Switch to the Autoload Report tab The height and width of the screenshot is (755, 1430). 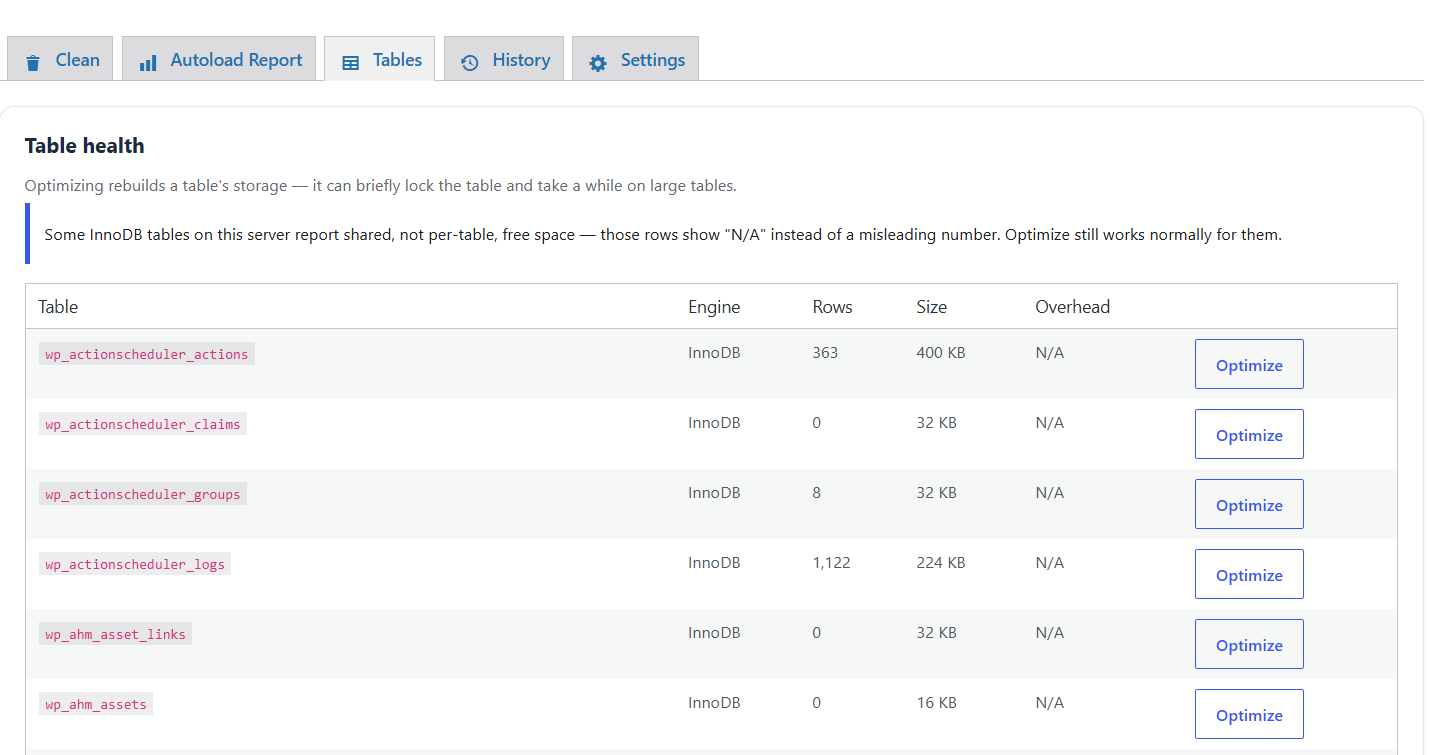219,59
